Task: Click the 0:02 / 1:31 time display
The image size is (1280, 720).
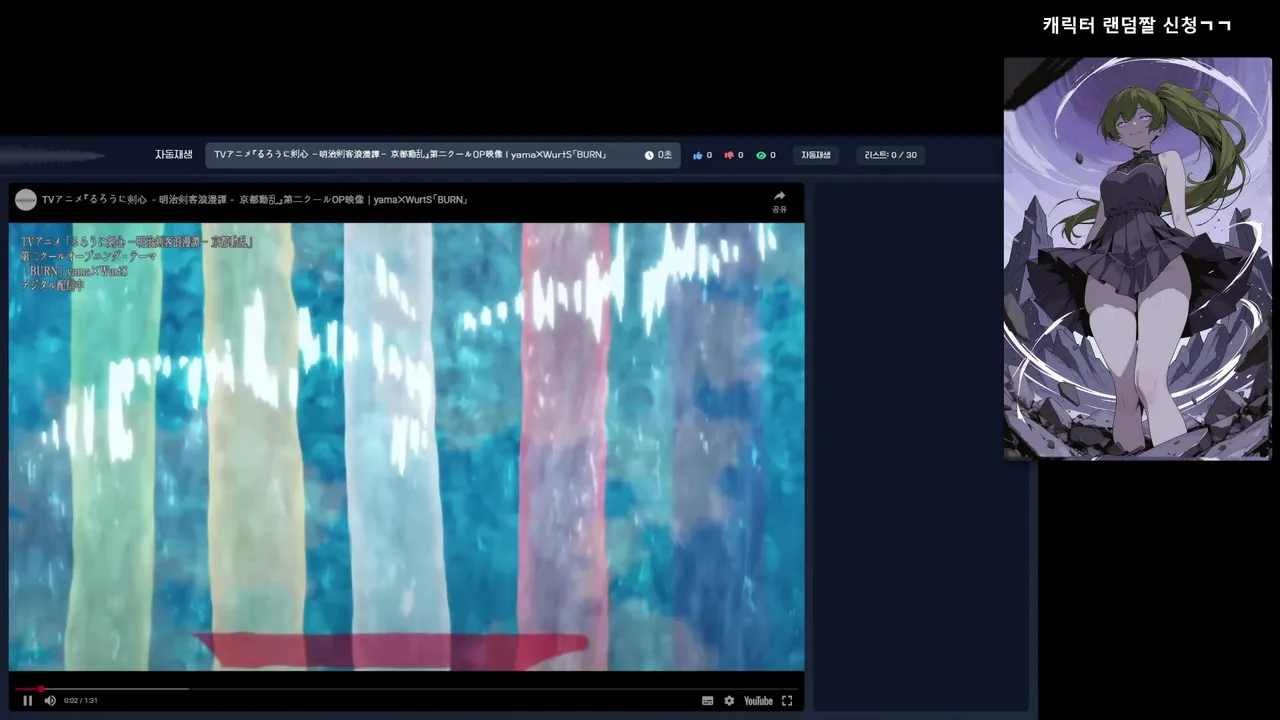Action: click(x=81, y=701)
